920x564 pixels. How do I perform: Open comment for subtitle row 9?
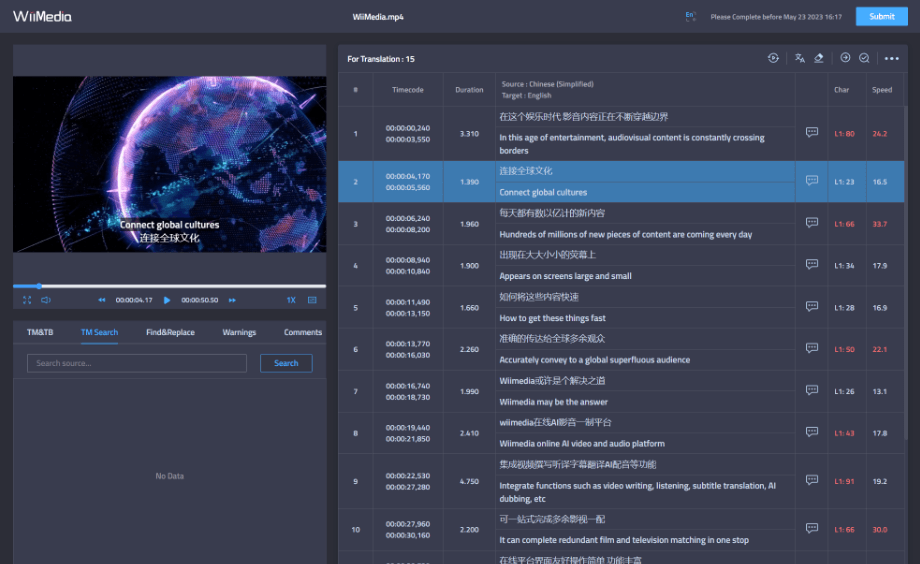tap(811, 480)
